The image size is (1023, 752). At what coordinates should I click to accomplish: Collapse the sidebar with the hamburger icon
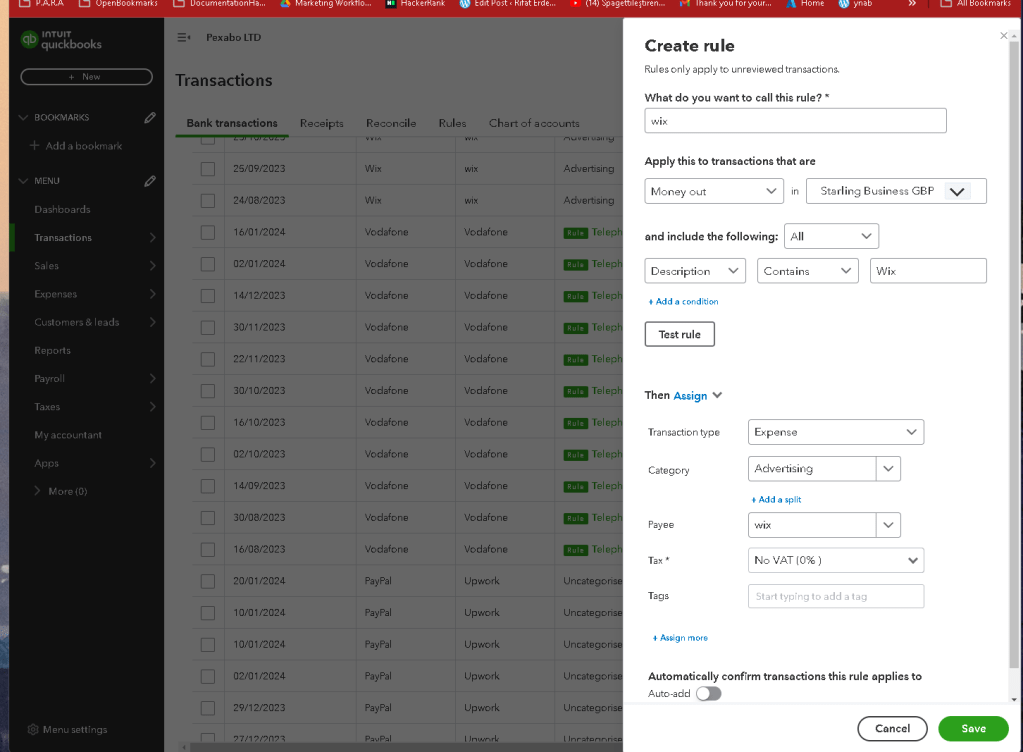tap(184, 38)
